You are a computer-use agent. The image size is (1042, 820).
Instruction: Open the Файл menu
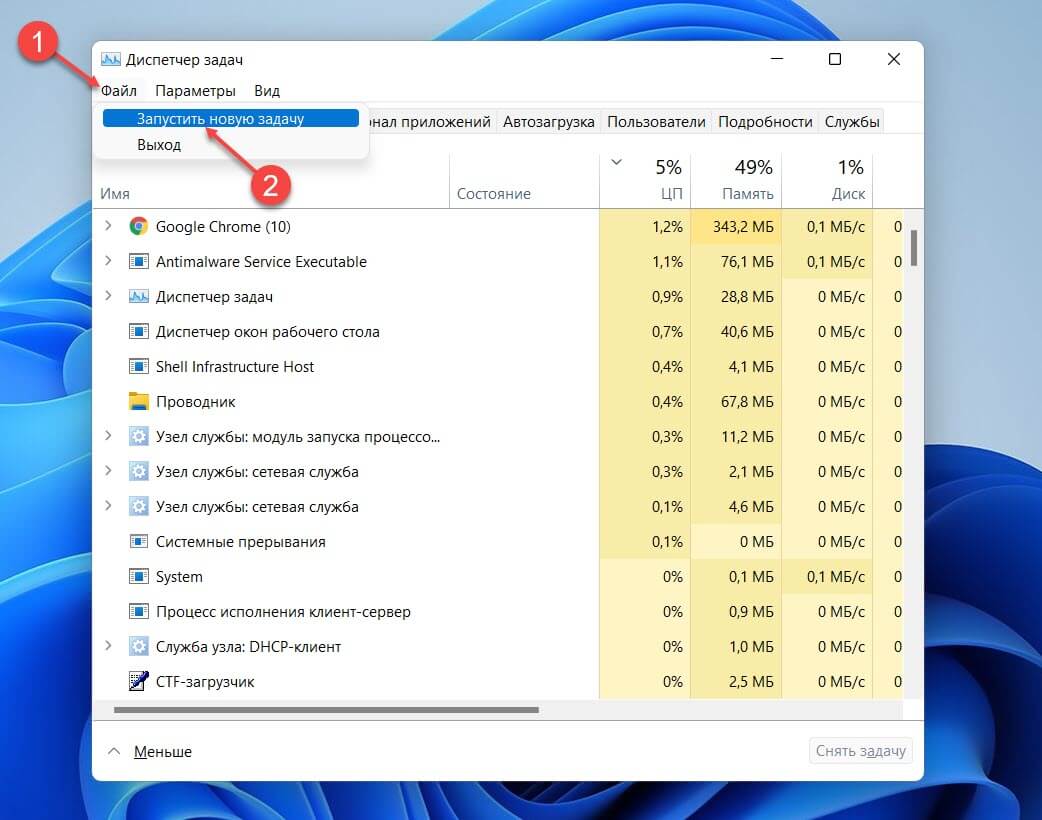tap(118, 90)
